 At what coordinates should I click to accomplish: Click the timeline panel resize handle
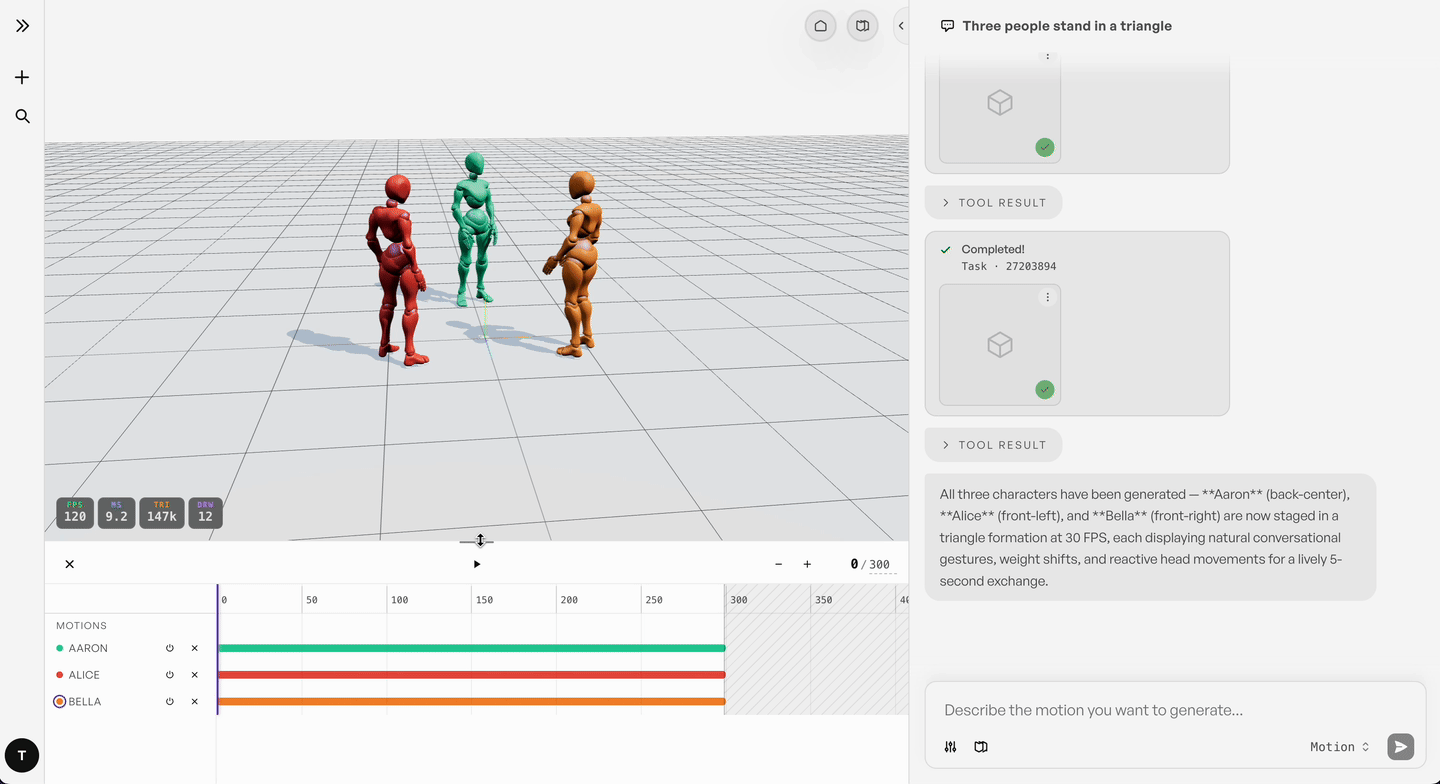click(x=477, y=541)
